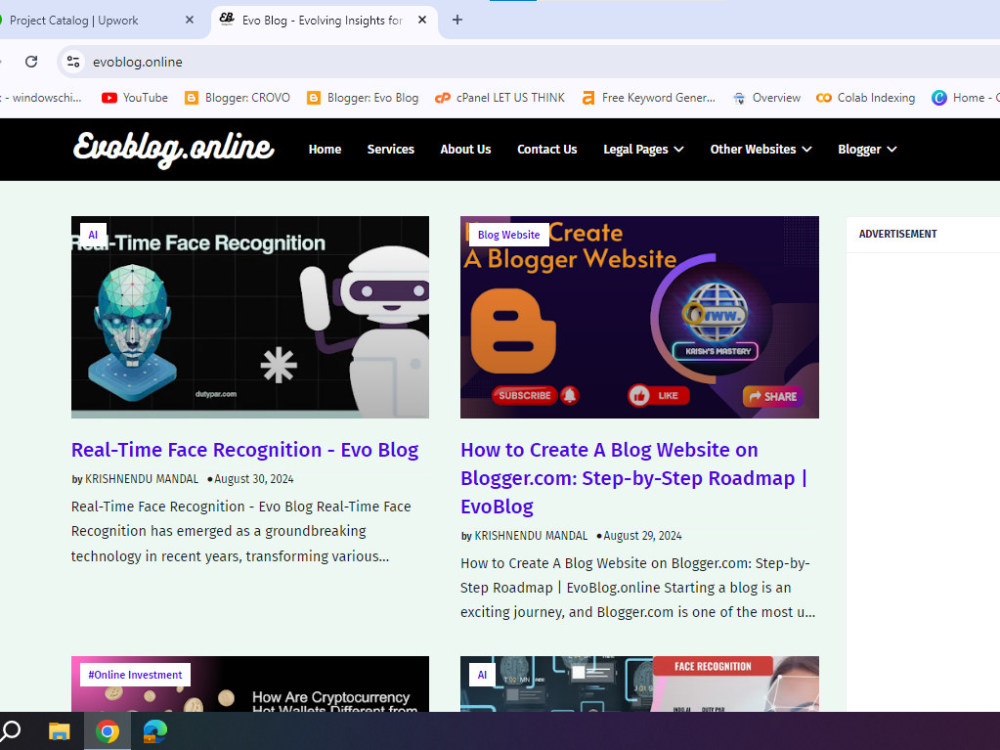Click the August 30, 2024 date
Image resolution: width=1000 pixels, height=750 pixels.
click(254, 479)
